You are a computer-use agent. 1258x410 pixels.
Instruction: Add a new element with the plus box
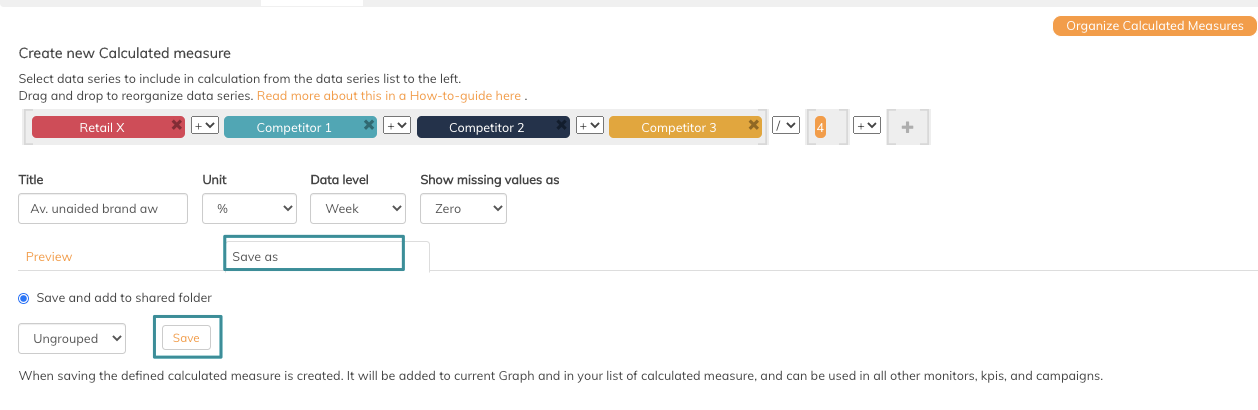(908, 127)
